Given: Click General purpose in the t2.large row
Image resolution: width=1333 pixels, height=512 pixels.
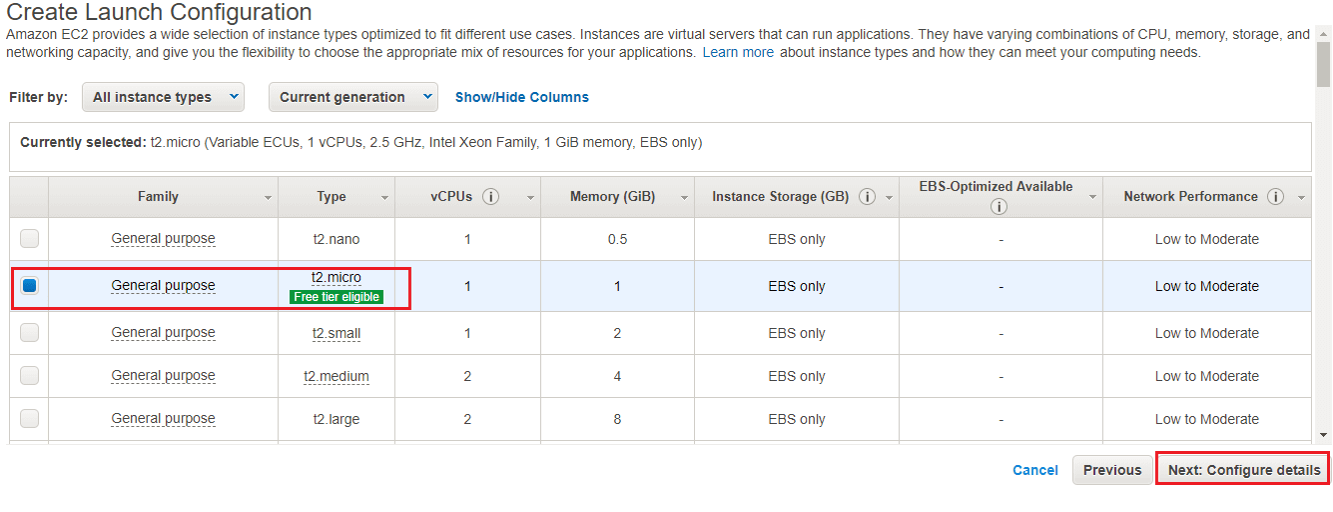Looking at the screenshot, I should coord(163,419).
